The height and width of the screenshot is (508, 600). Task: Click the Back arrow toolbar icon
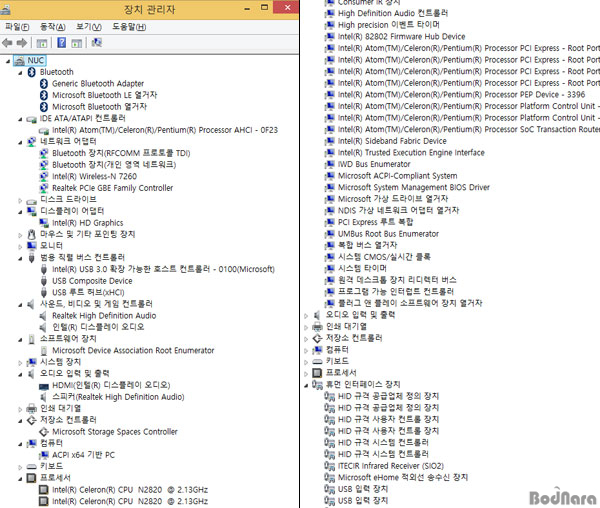(7, 43)
